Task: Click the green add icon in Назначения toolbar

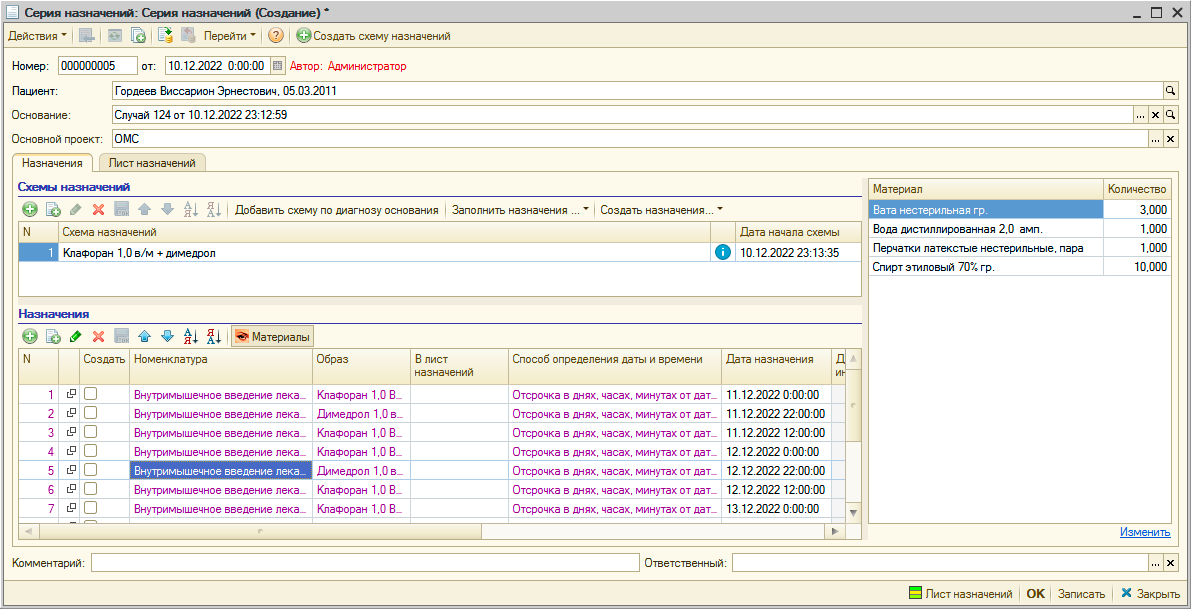Action: point(30,337)
